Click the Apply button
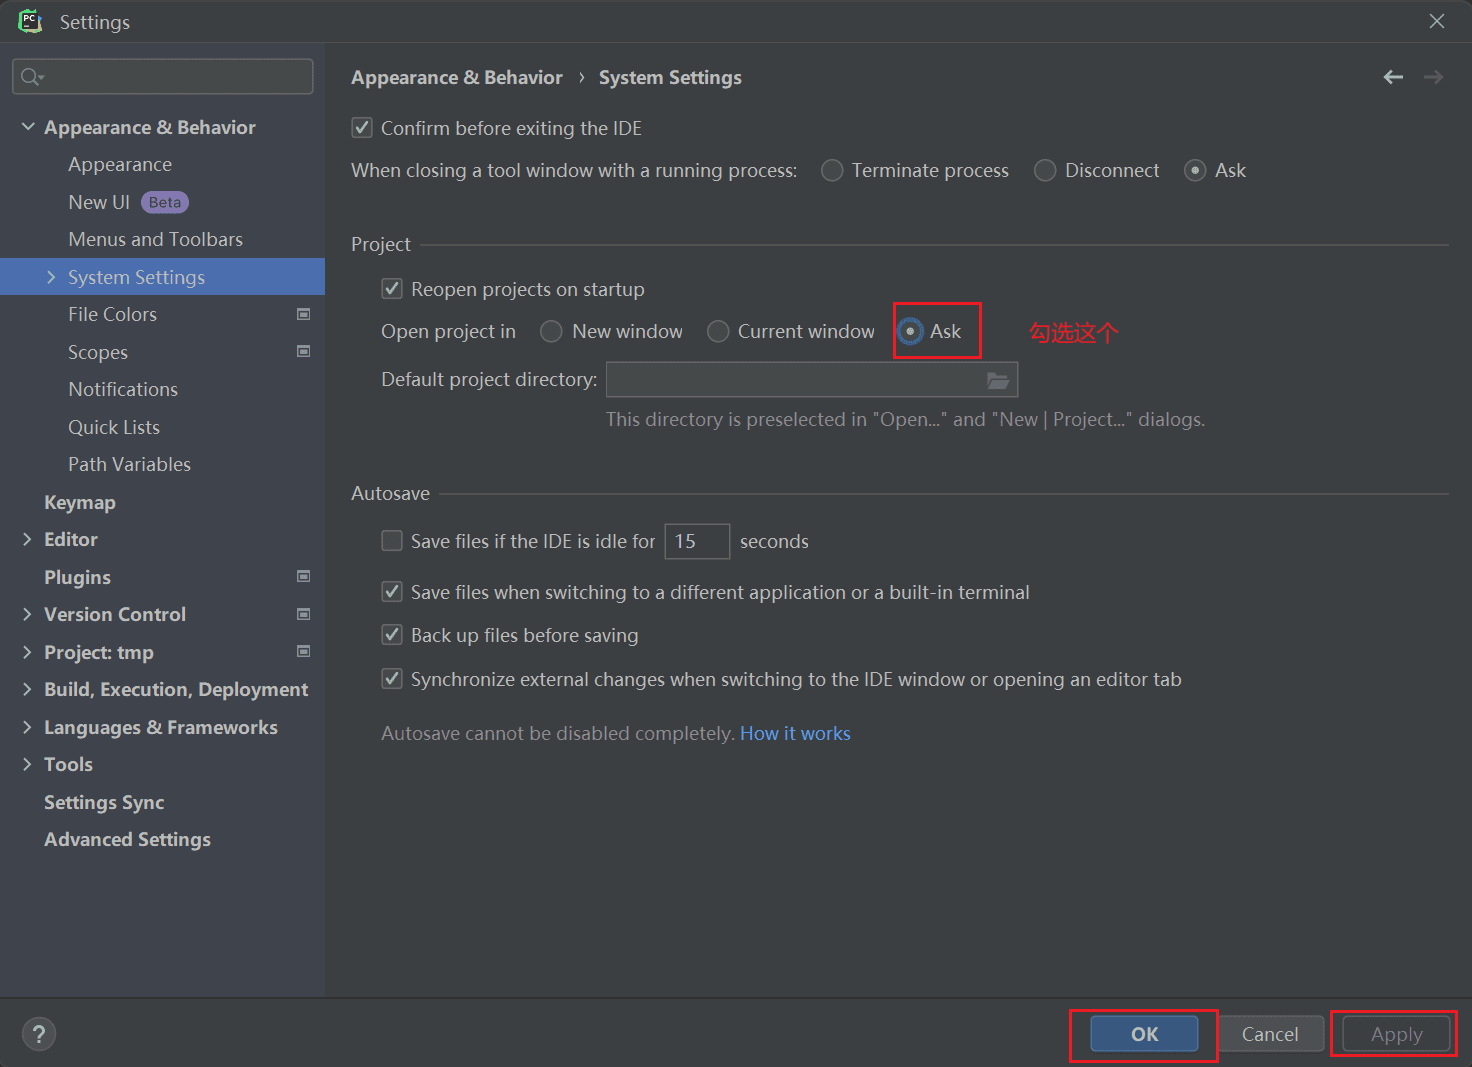The height and width of the screenshot is (1067, 1472). (x=1396, y=1034)
